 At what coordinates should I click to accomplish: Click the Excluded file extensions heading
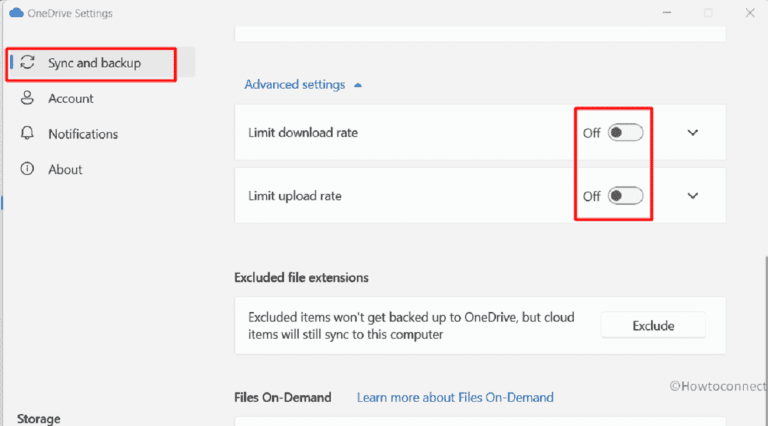pos(301,278)
